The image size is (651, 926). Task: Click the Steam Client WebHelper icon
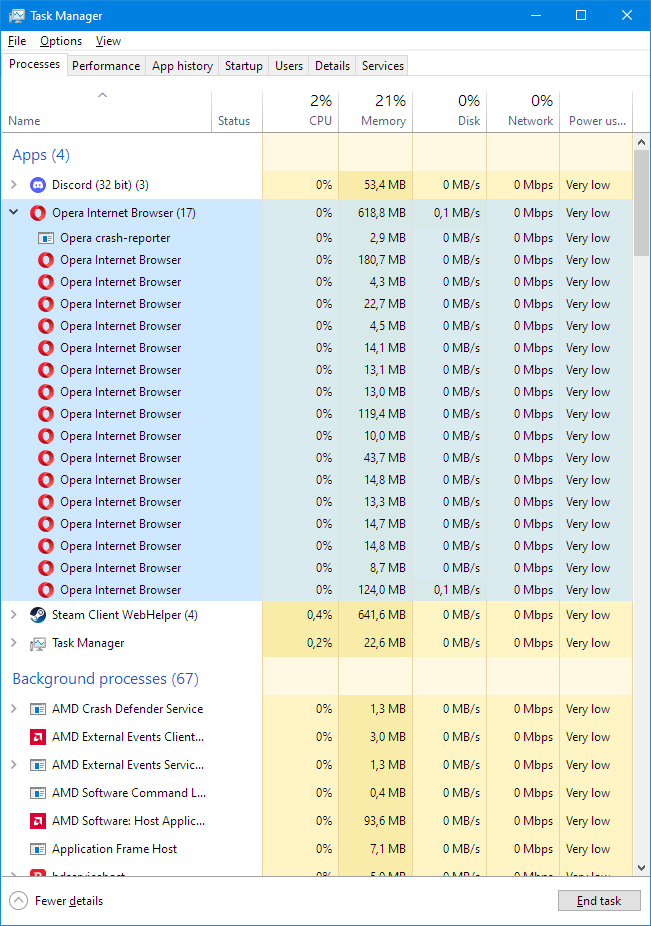38,615
